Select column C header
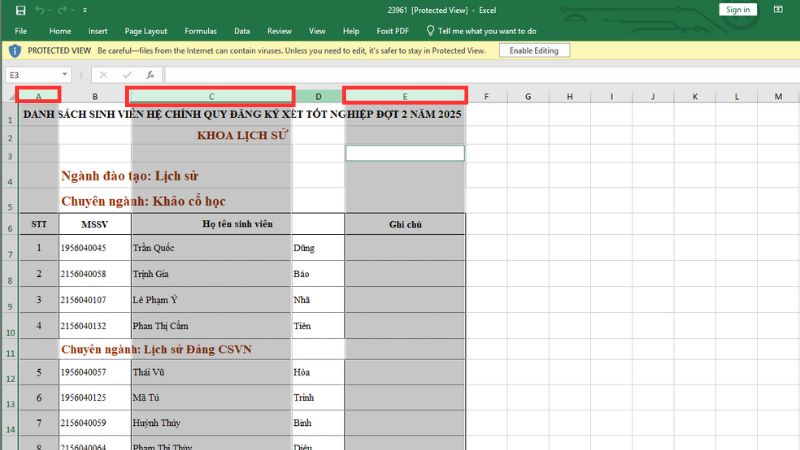This screenshot has height=450, width=800. click(210, 97)
